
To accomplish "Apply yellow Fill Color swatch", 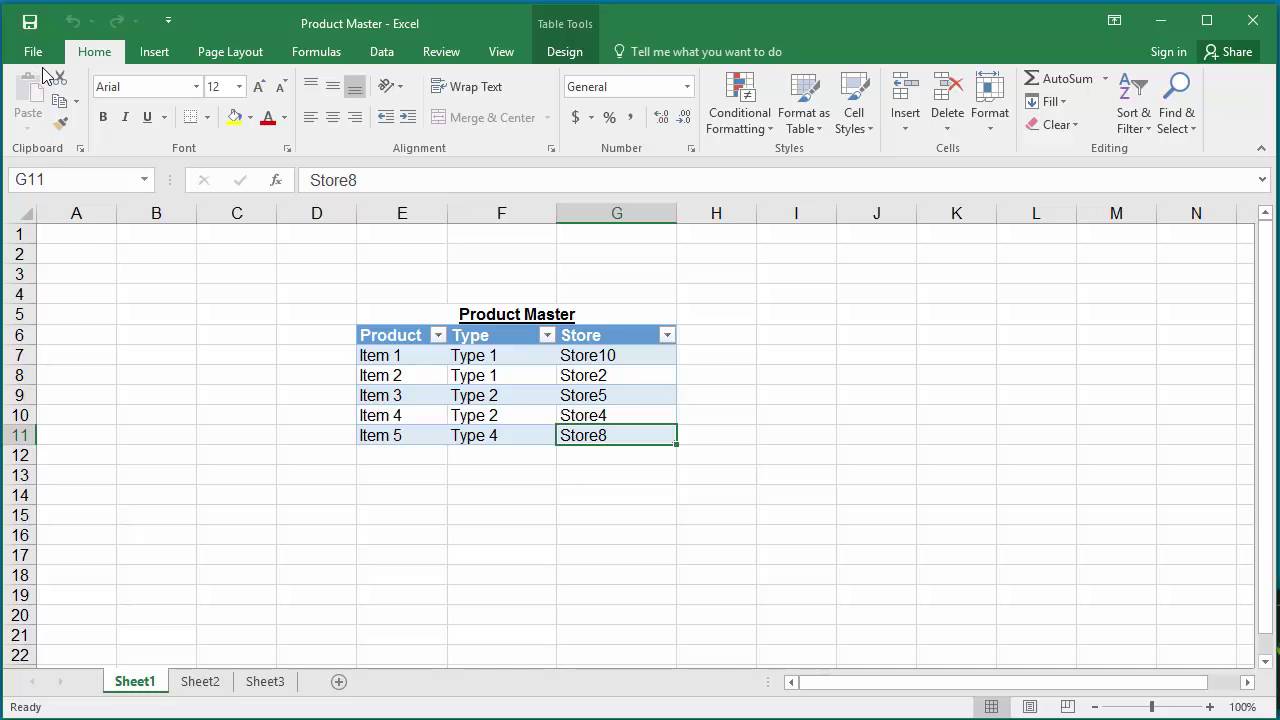I will point(234,117).
